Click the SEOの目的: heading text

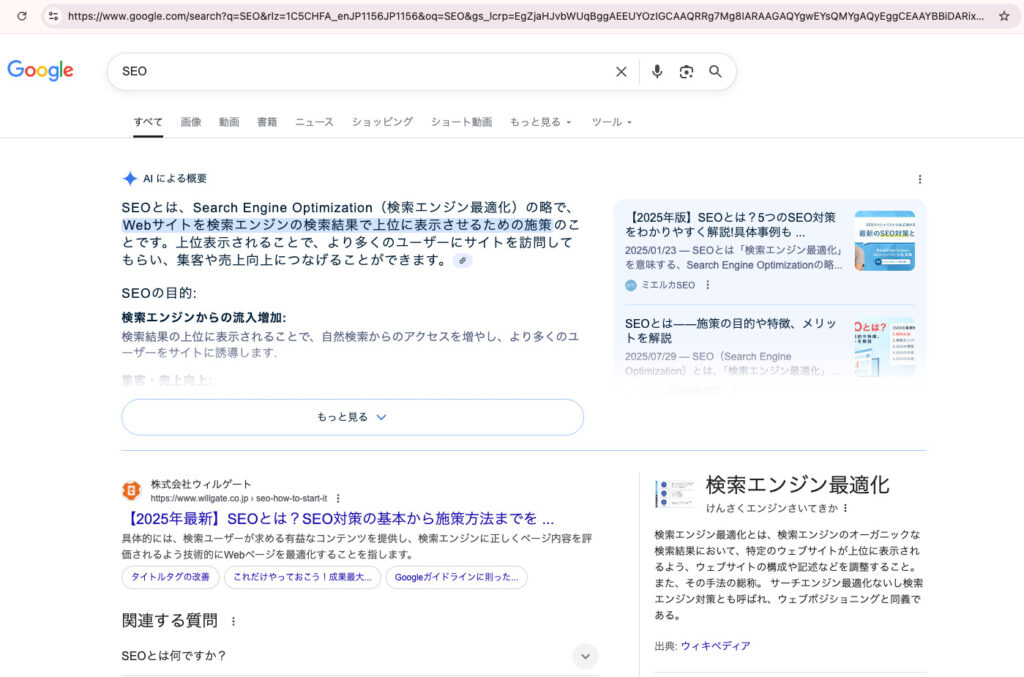(159, 293)
